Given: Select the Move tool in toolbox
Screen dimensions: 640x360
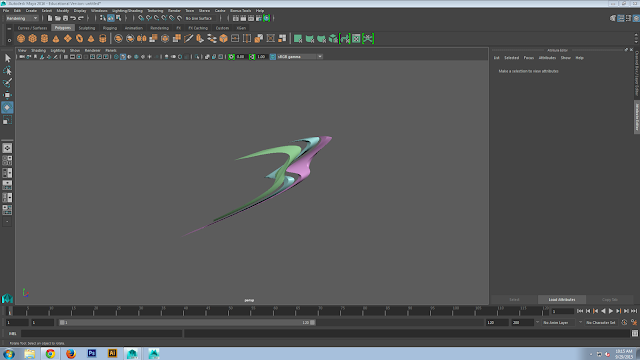Looking at the screenshot, I should coord(7,95).
